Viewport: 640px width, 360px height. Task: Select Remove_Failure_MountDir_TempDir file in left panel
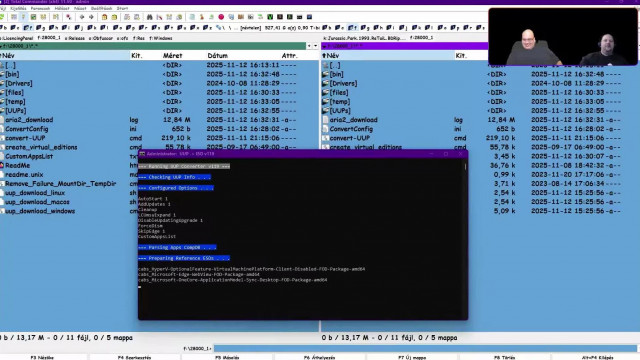[x=60, y=184]
